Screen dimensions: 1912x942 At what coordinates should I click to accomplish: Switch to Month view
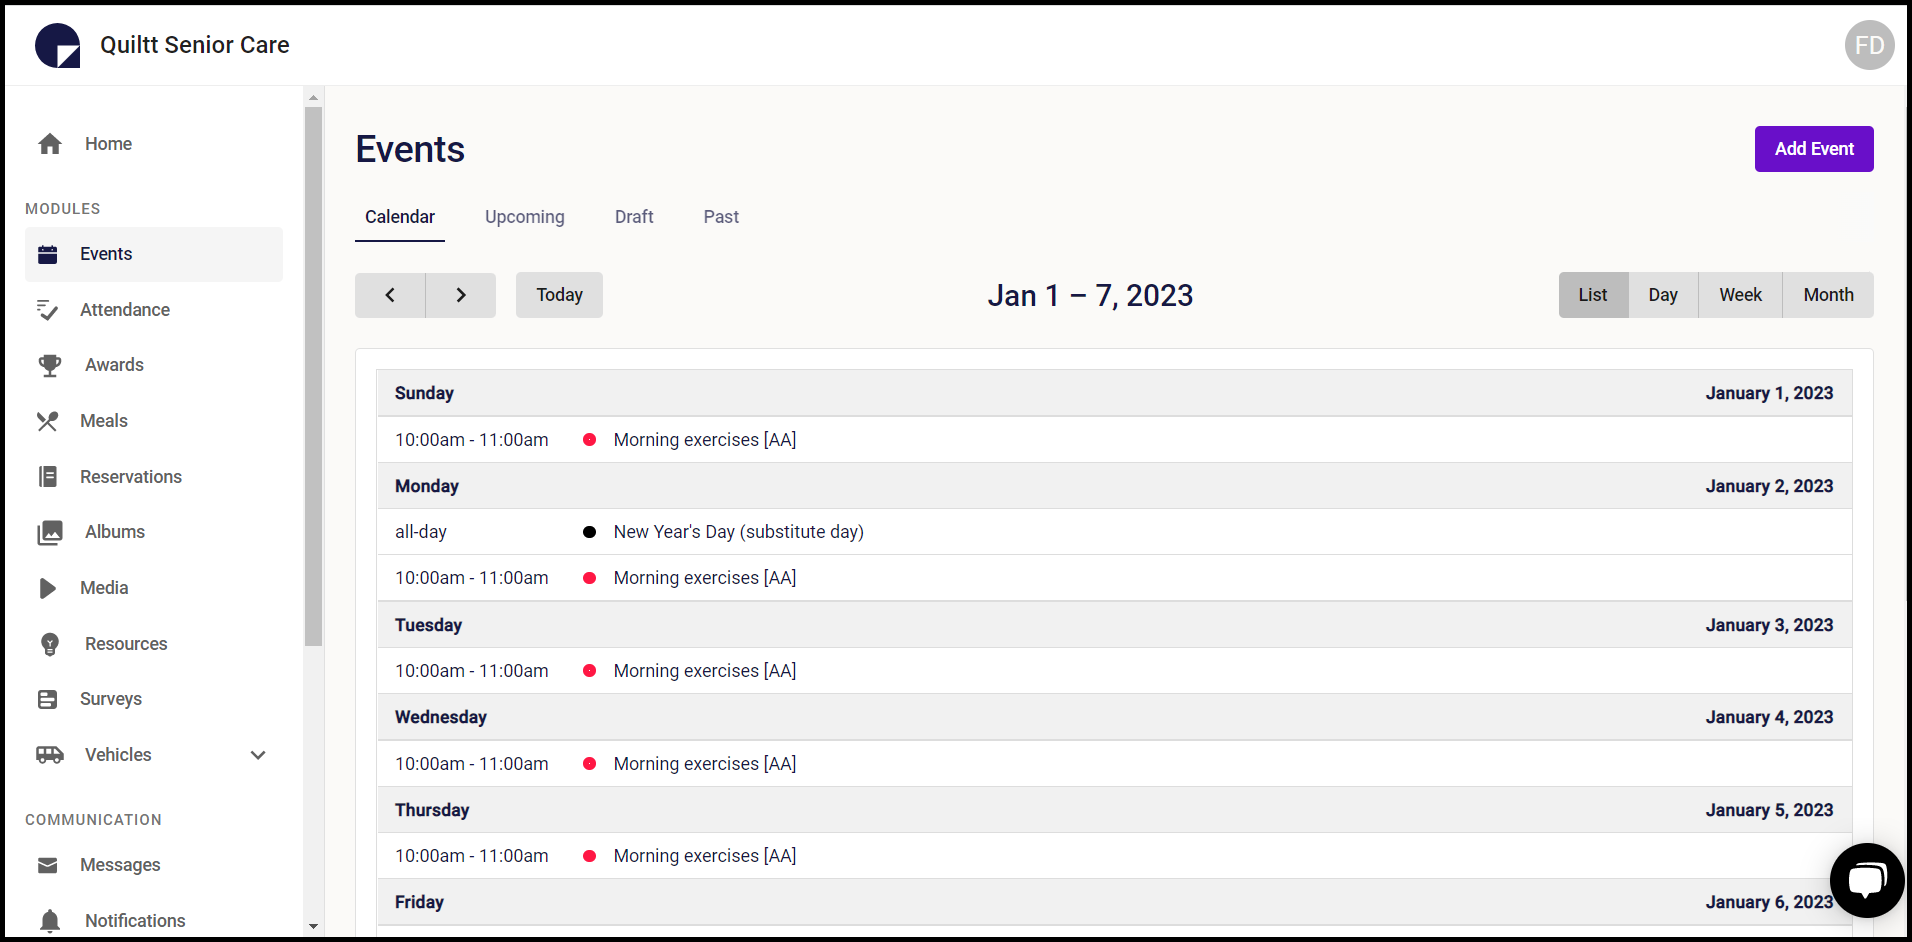click(x=1828, y=294)
